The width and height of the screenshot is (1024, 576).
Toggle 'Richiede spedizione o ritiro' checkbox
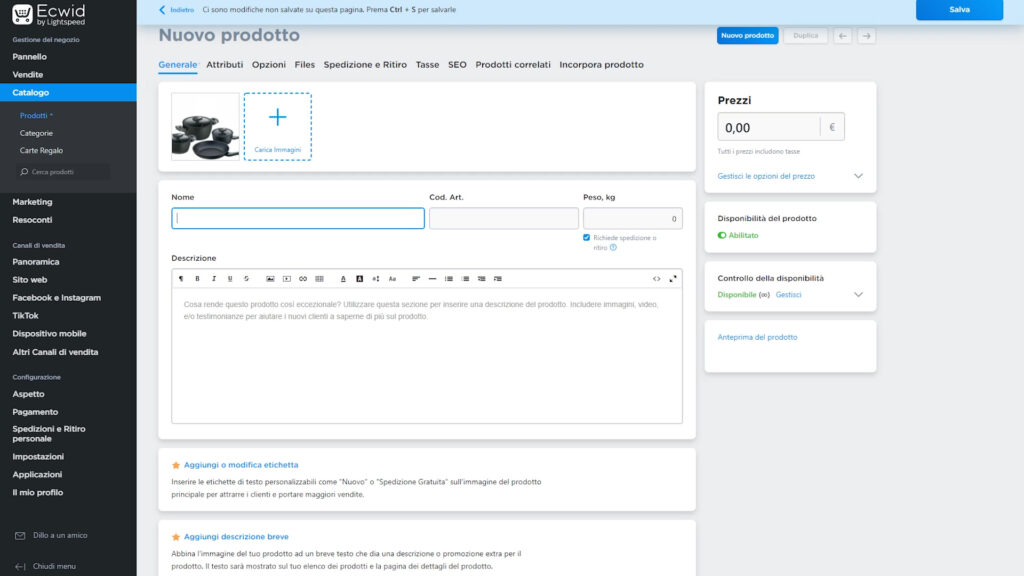coord(587,238)
